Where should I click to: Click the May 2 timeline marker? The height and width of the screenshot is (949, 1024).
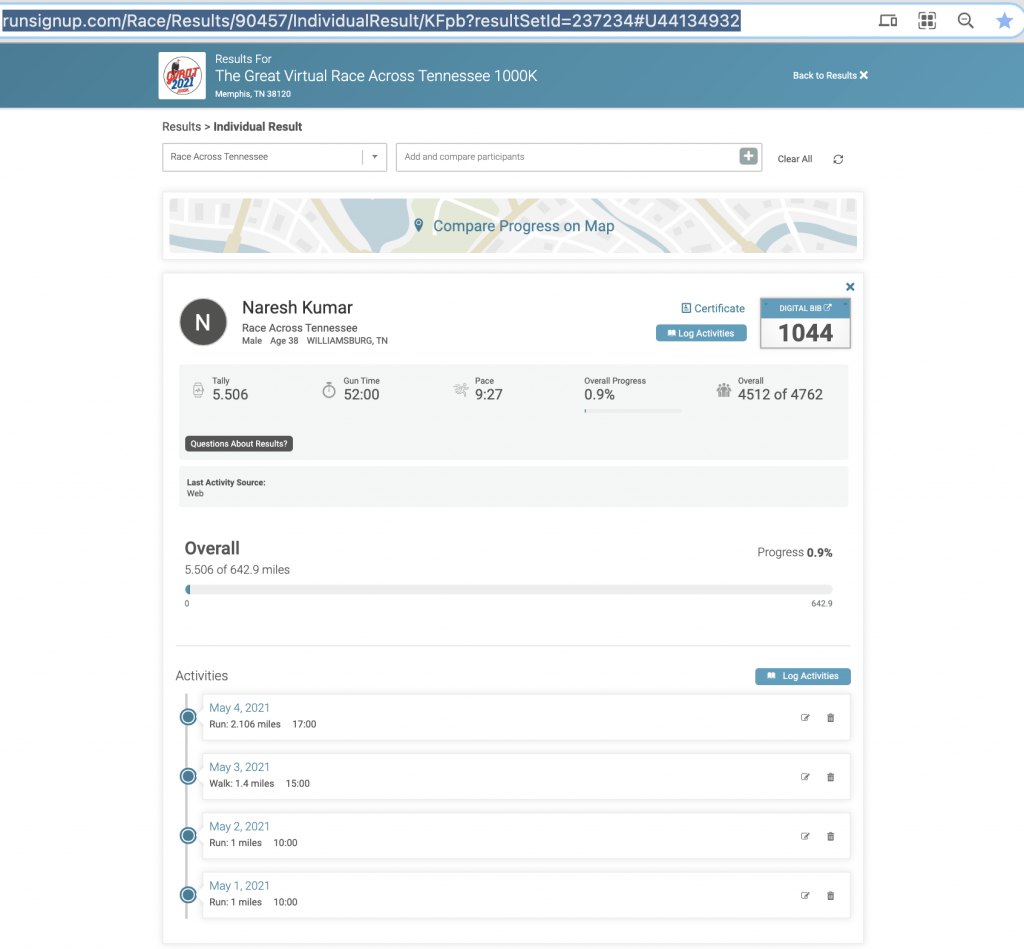[x=188, y=836]
